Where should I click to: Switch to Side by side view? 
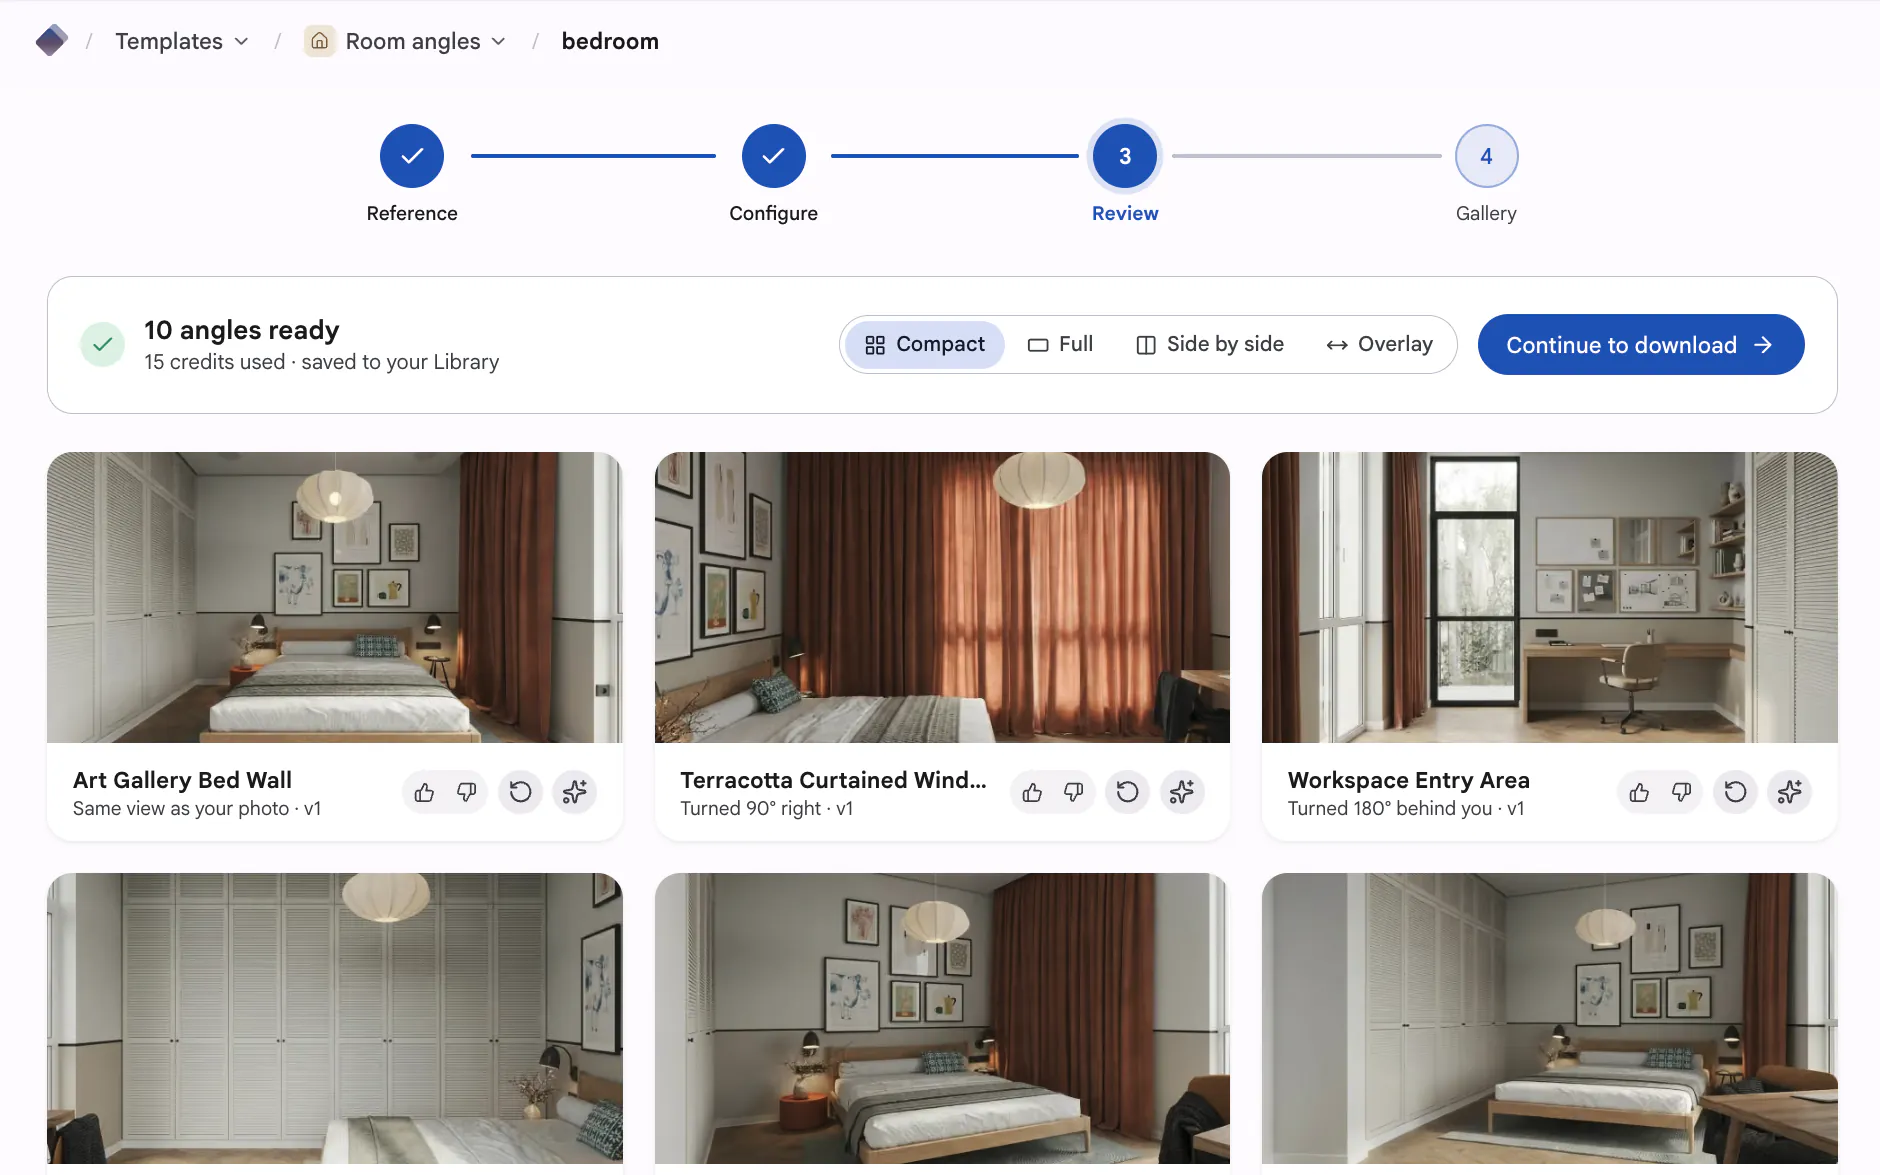[1210, 344]
